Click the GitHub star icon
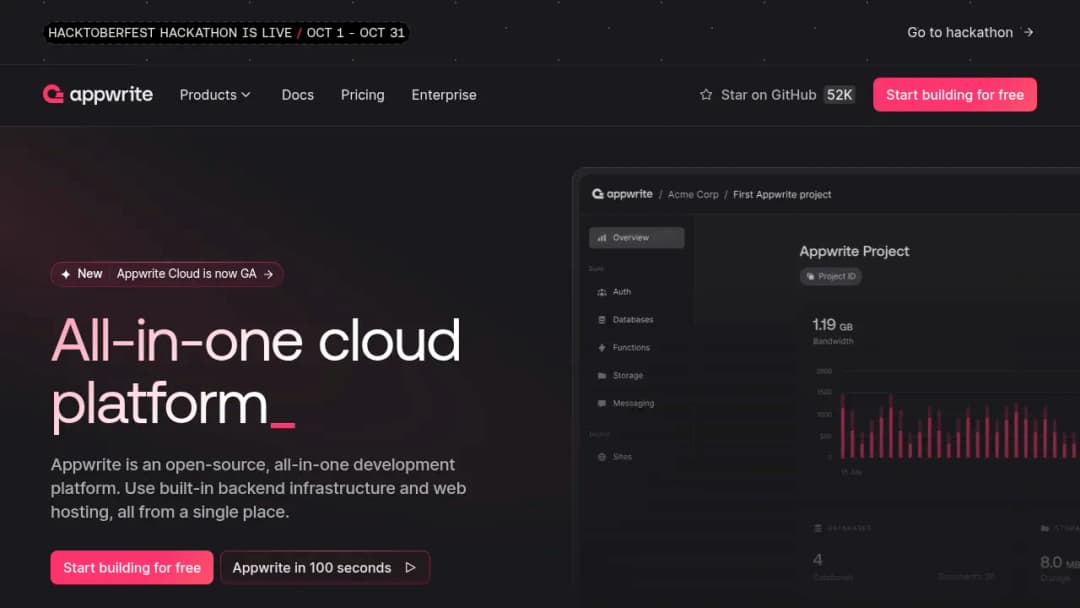This screenshot has height=608, width=1080. point(706,94)
